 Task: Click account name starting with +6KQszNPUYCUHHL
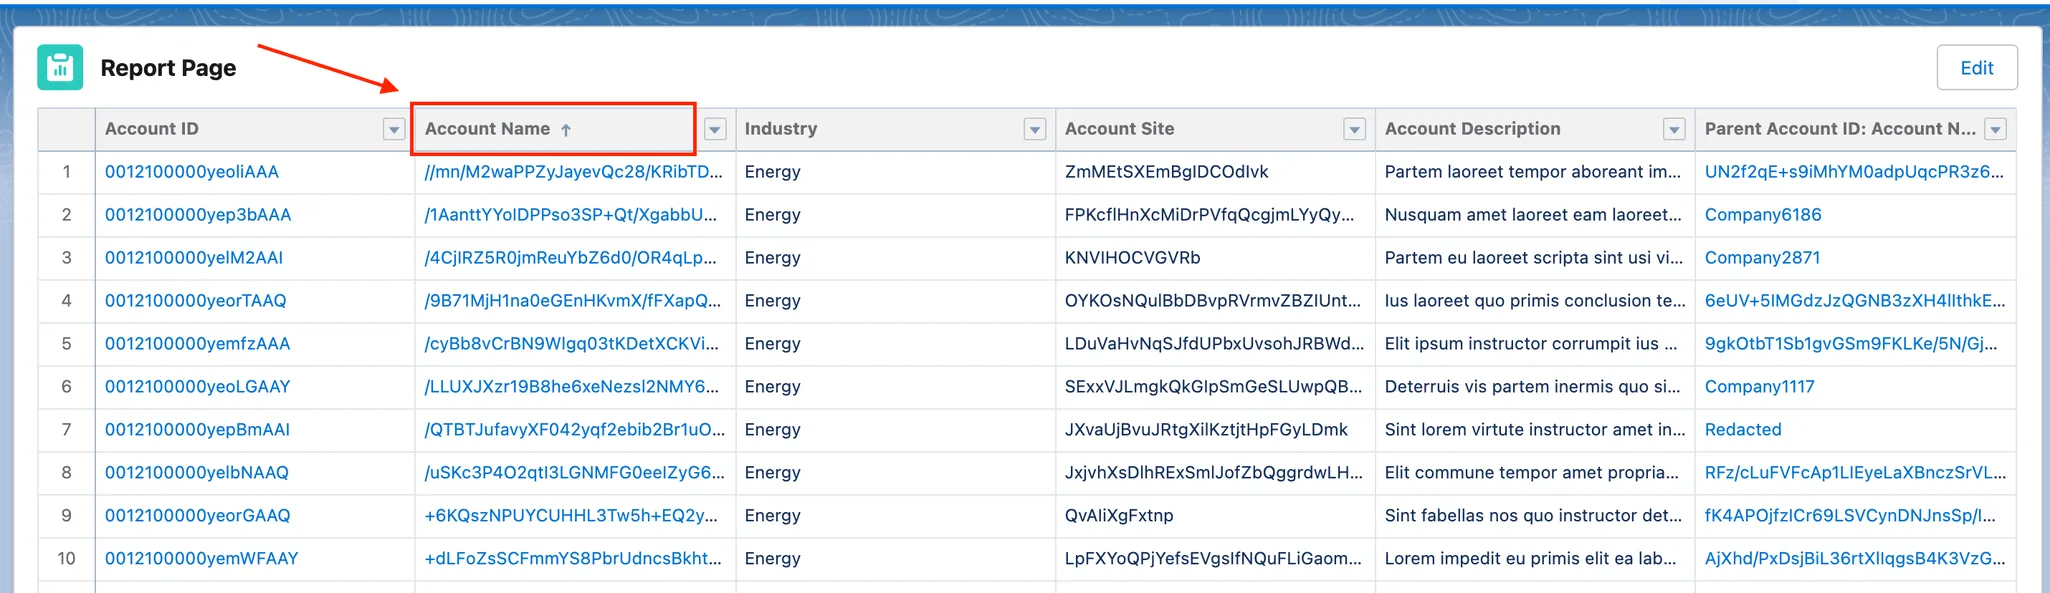click(x=571, y=516)
